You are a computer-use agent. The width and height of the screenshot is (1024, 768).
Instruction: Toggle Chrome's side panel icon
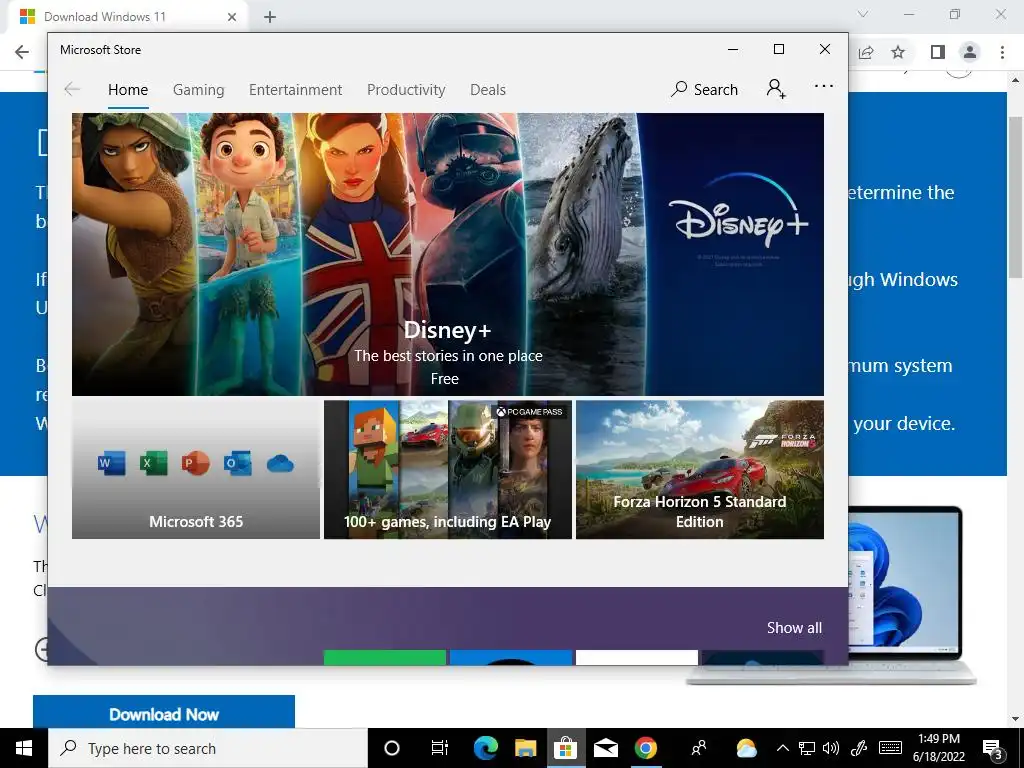click(938, 52)
